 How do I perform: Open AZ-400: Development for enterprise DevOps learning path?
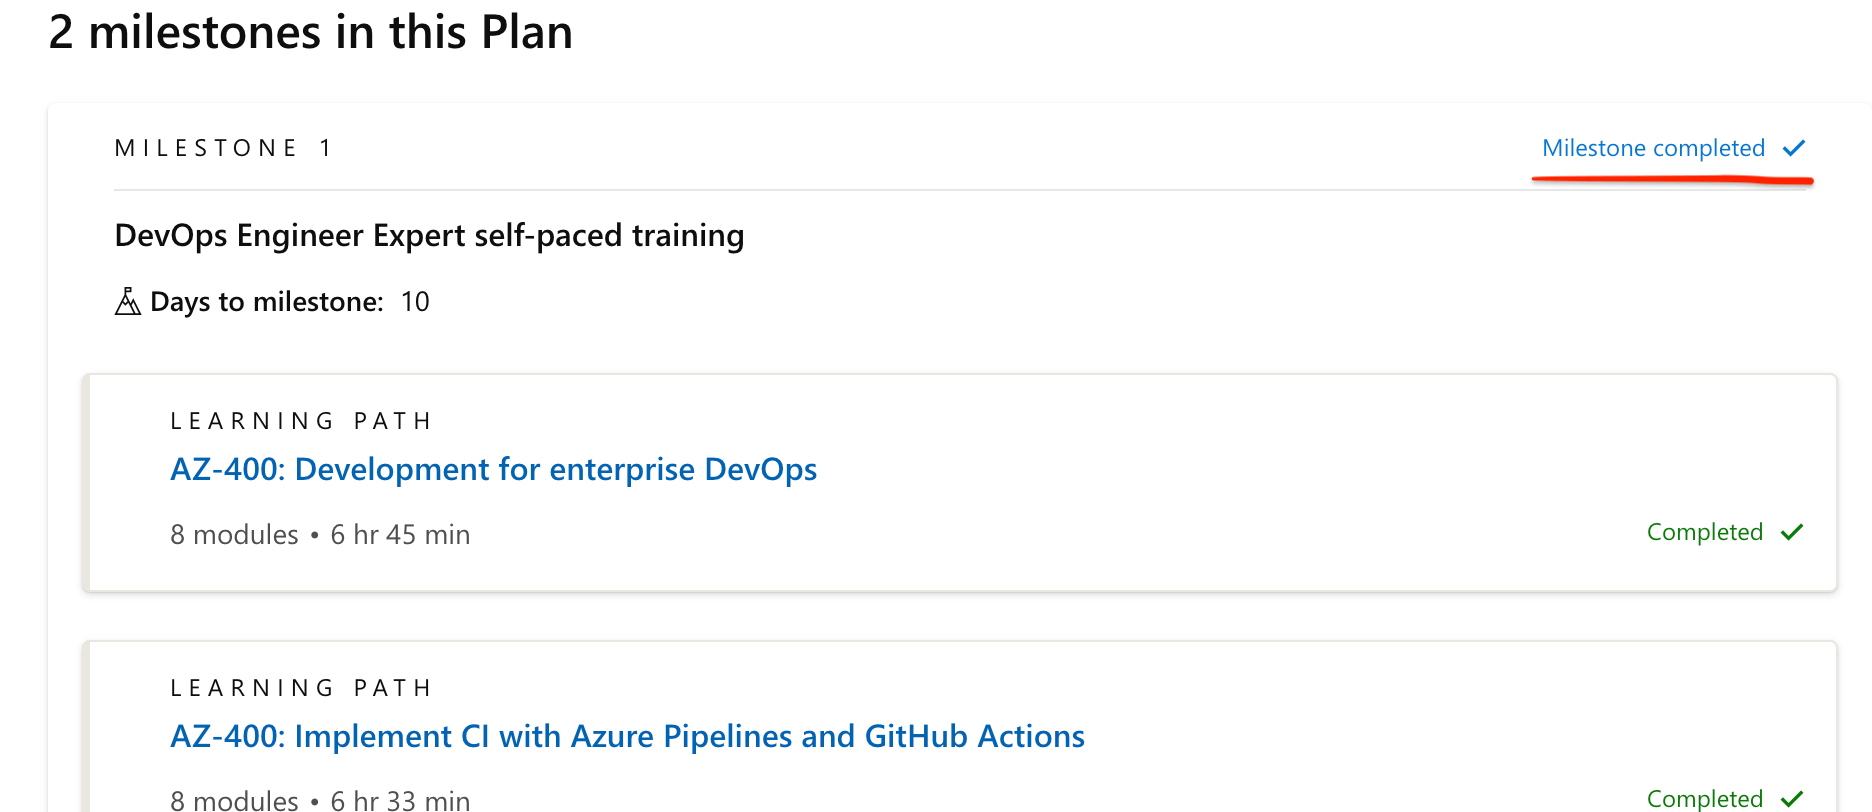point(493,469)
